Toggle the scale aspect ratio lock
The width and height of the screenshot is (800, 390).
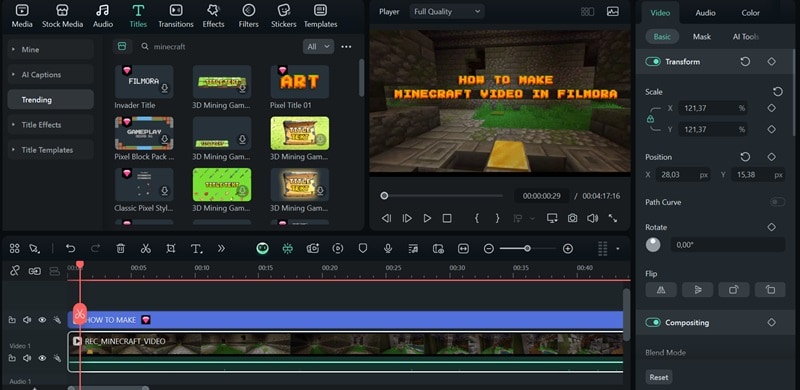click(650, 119)
